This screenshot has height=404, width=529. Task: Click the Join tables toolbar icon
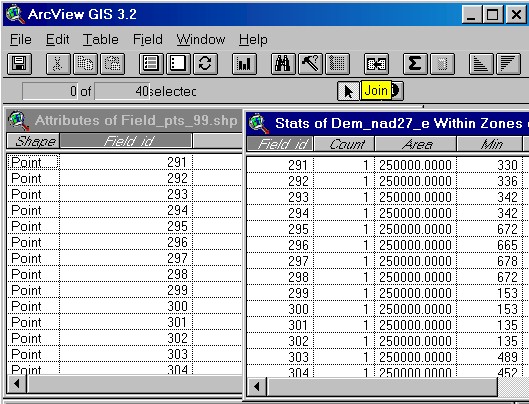[376, 64]
